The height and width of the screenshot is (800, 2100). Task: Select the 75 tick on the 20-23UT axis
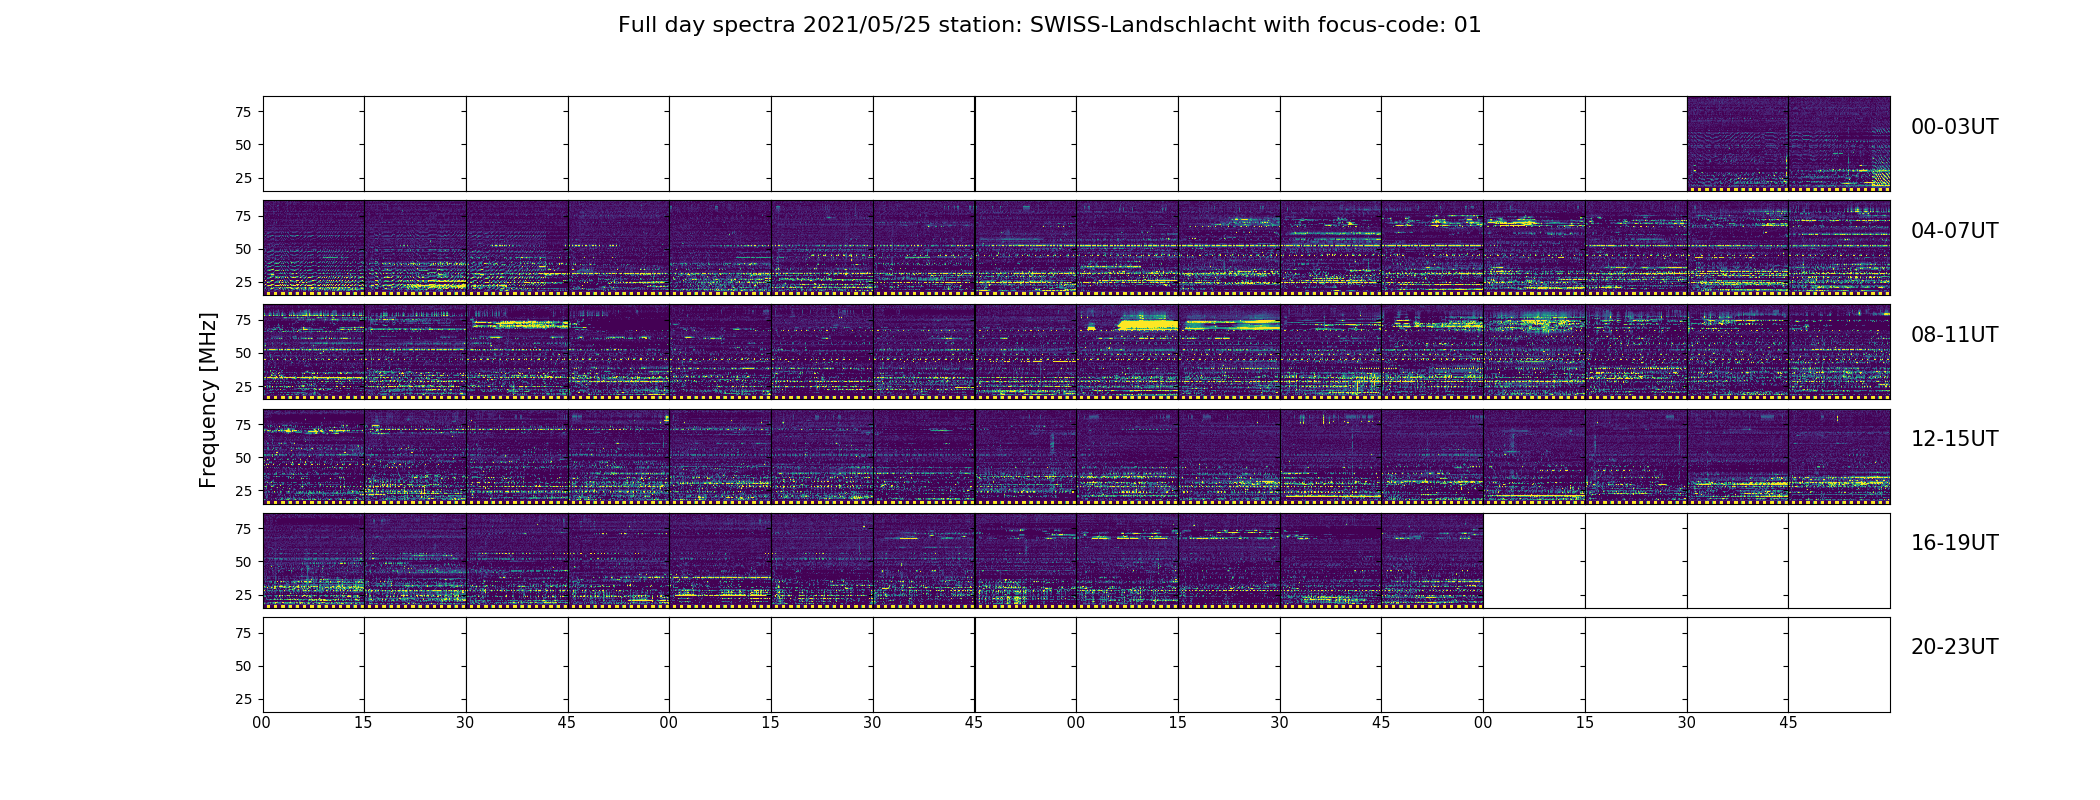tap(242, 633)
